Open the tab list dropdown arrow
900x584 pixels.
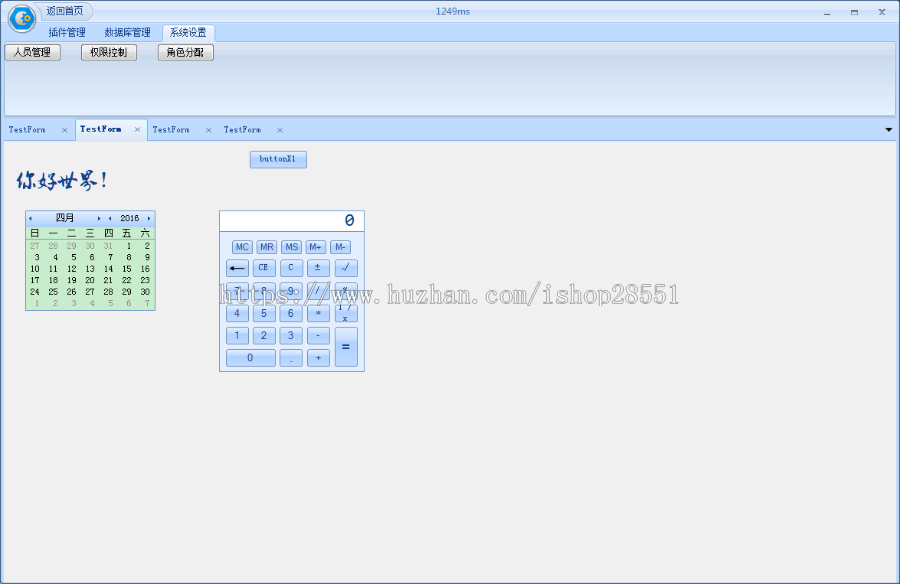pyautogui.click(x=889, y=130)
